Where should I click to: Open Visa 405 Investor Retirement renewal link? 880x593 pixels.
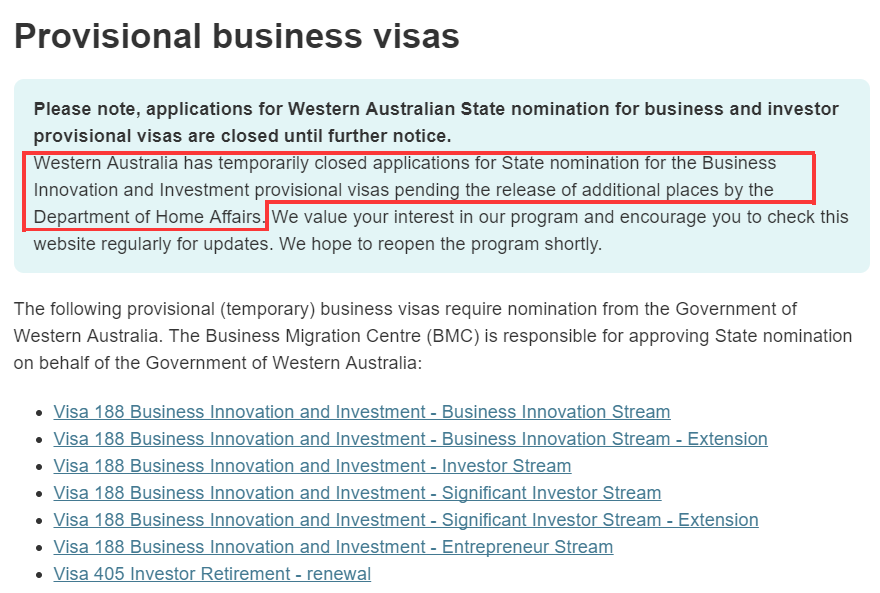212,574
